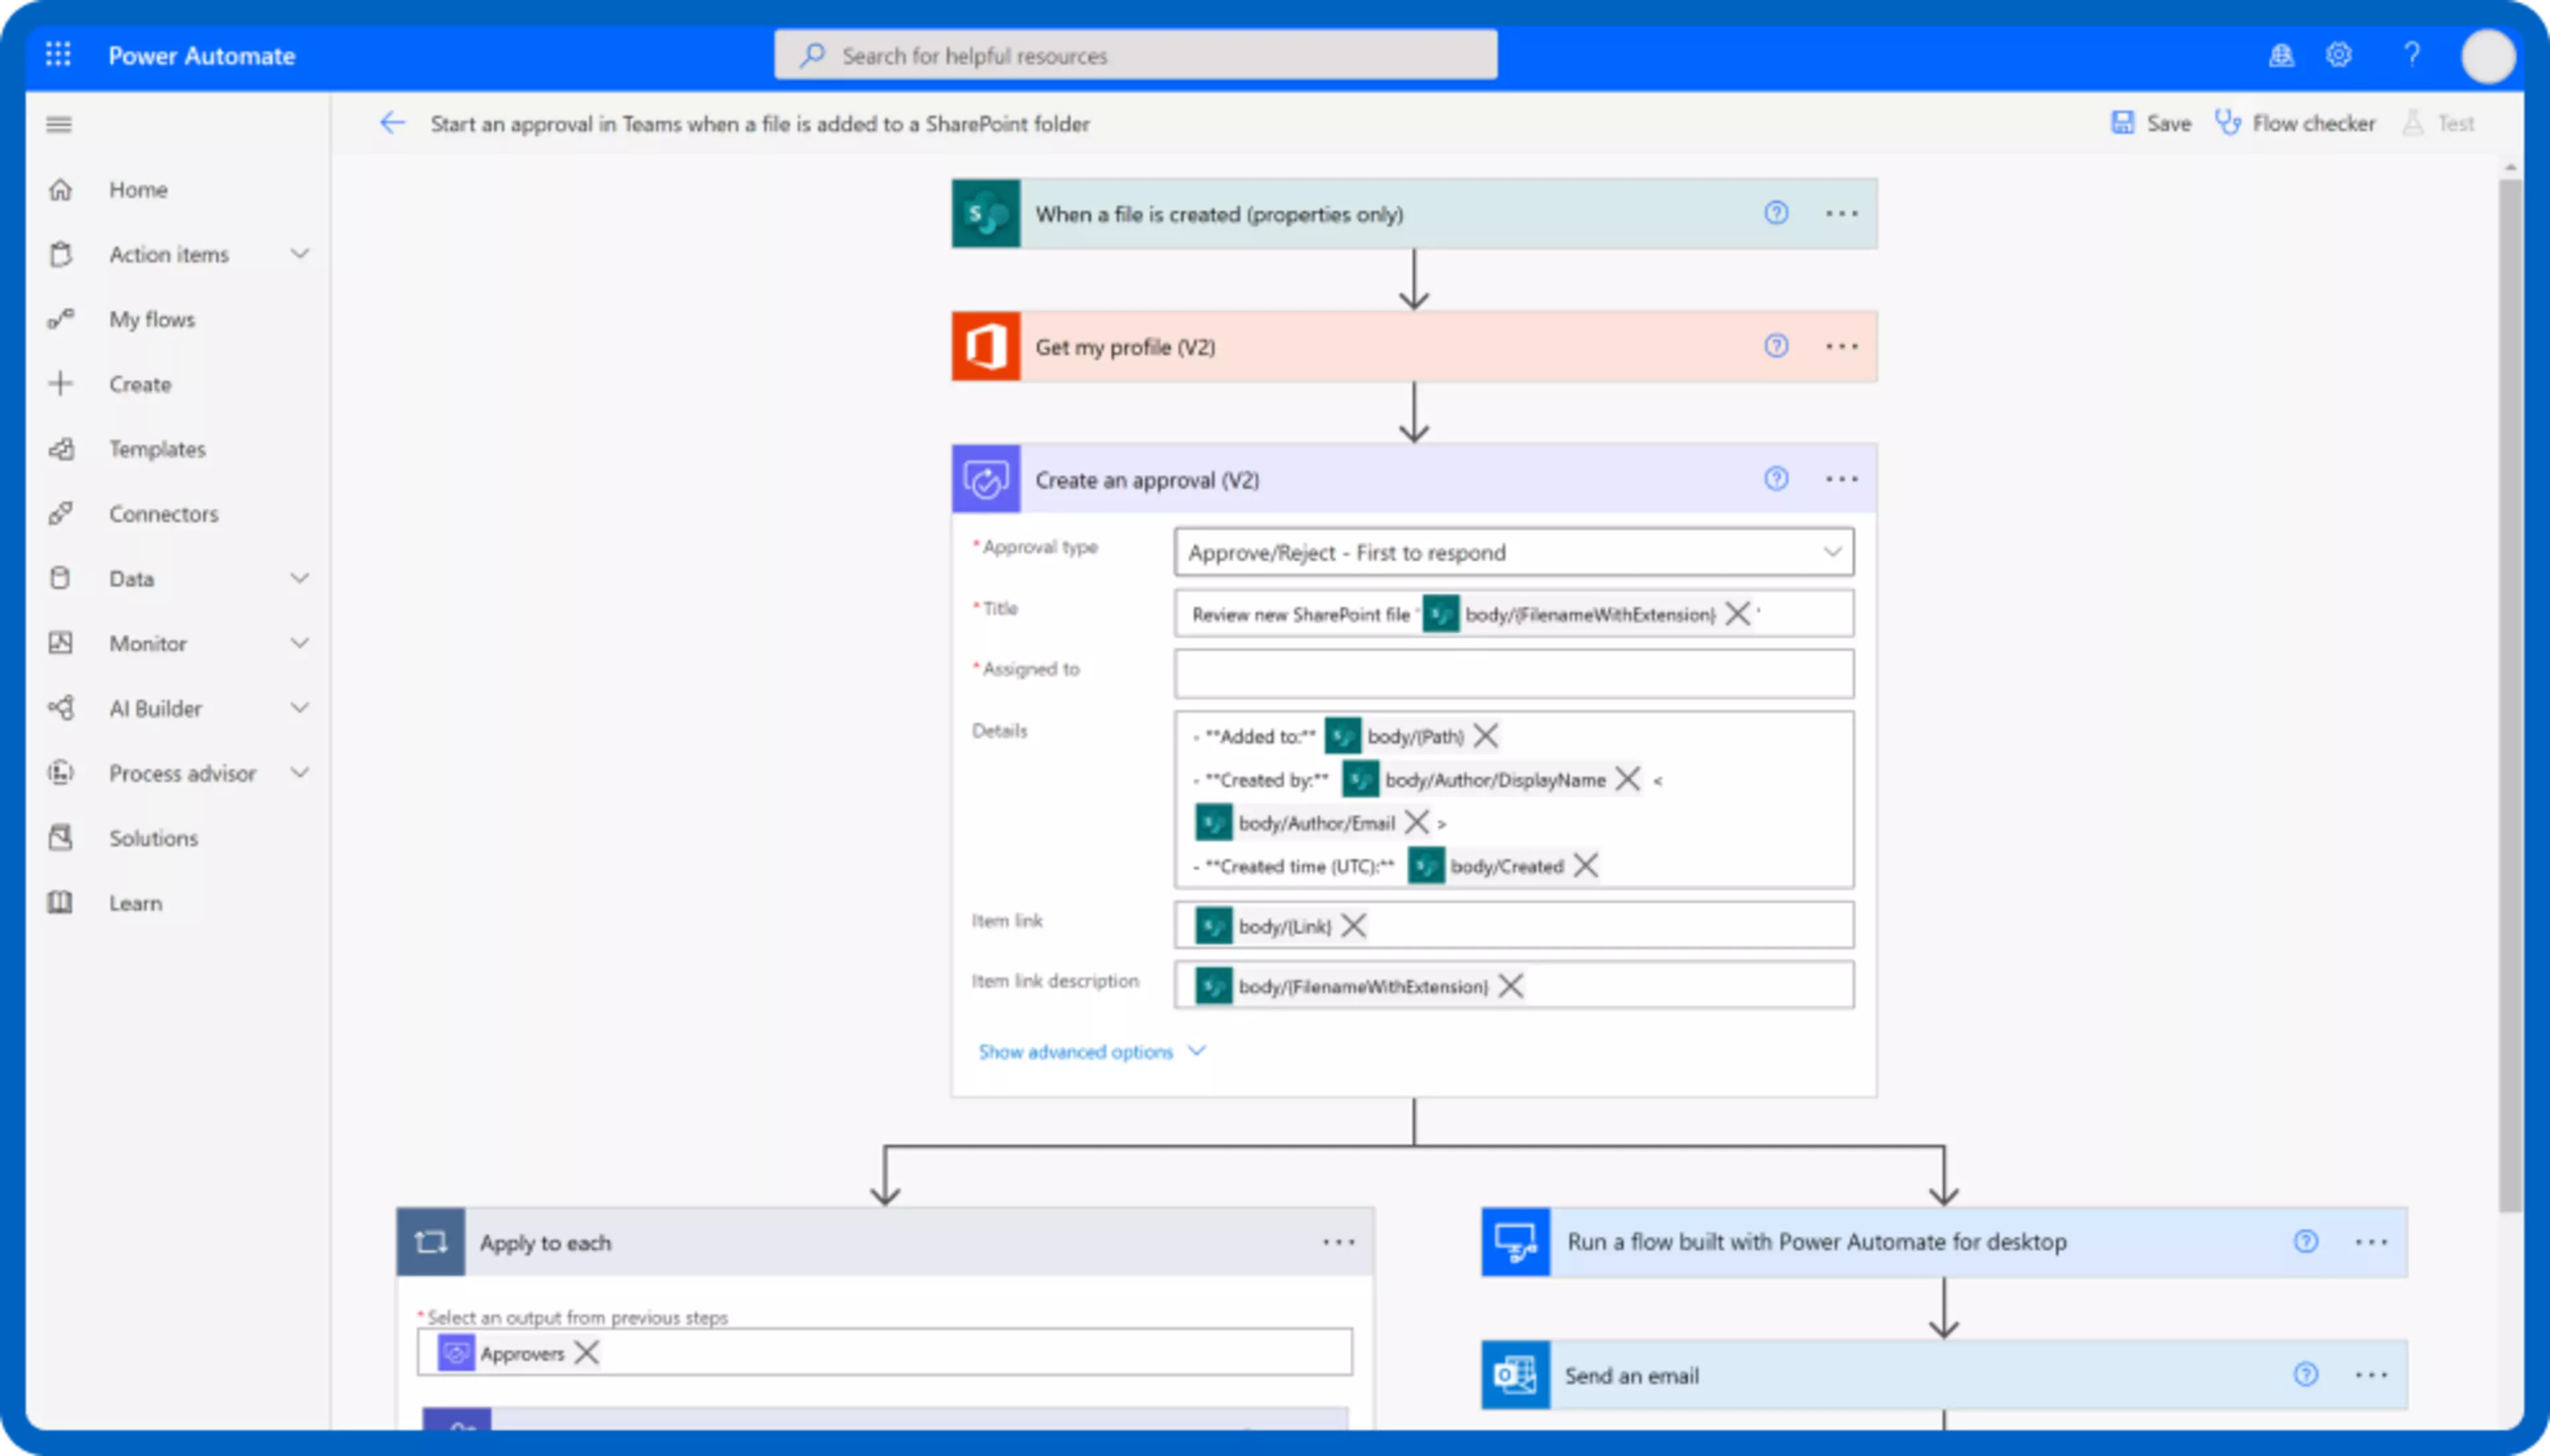Open Connectors page
Image resolution: width=2550 pixels, height=1456 pixels.
164,514
